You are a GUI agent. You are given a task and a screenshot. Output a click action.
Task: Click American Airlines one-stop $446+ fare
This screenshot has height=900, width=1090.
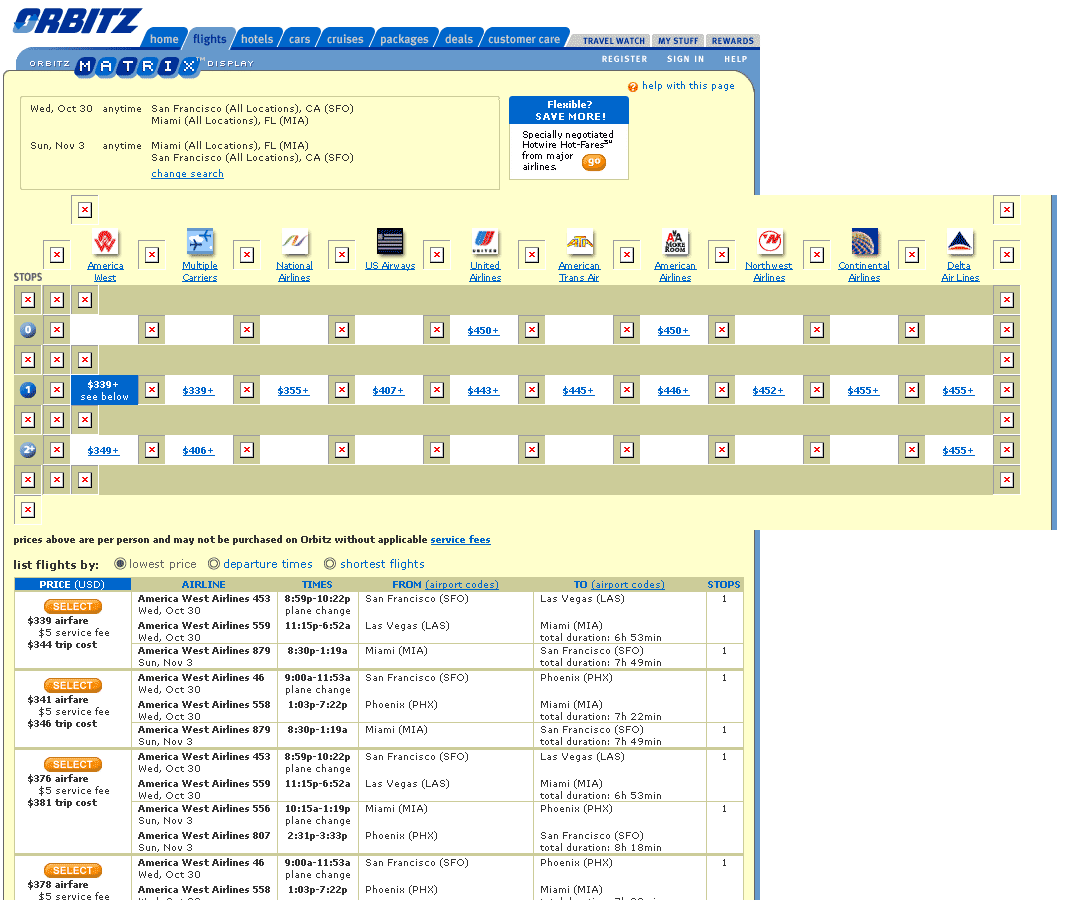point(673,391)
